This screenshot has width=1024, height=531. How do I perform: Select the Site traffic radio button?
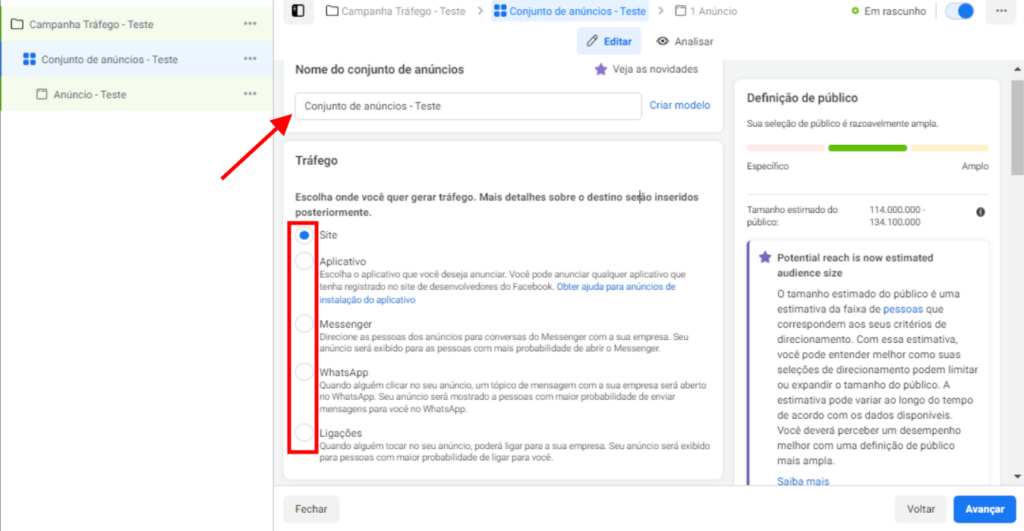click(304, 235)
